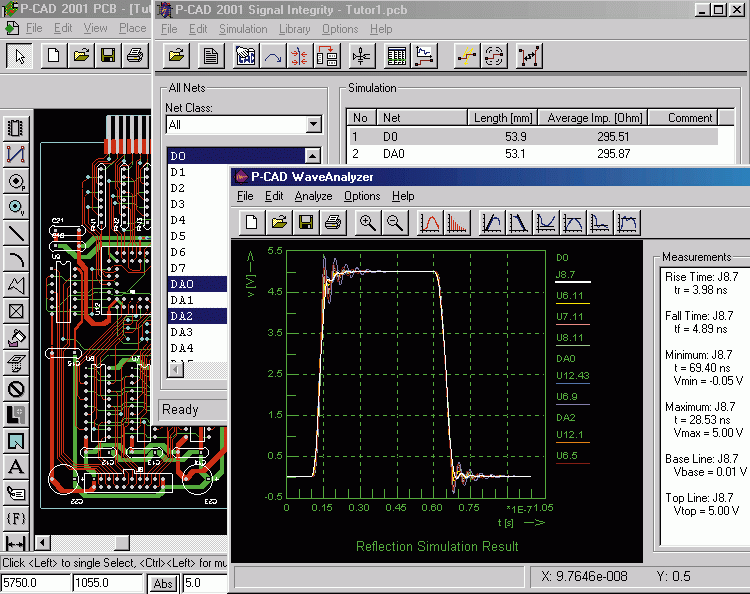Click the Y coordinate field 1055.0

click(108, 583)
